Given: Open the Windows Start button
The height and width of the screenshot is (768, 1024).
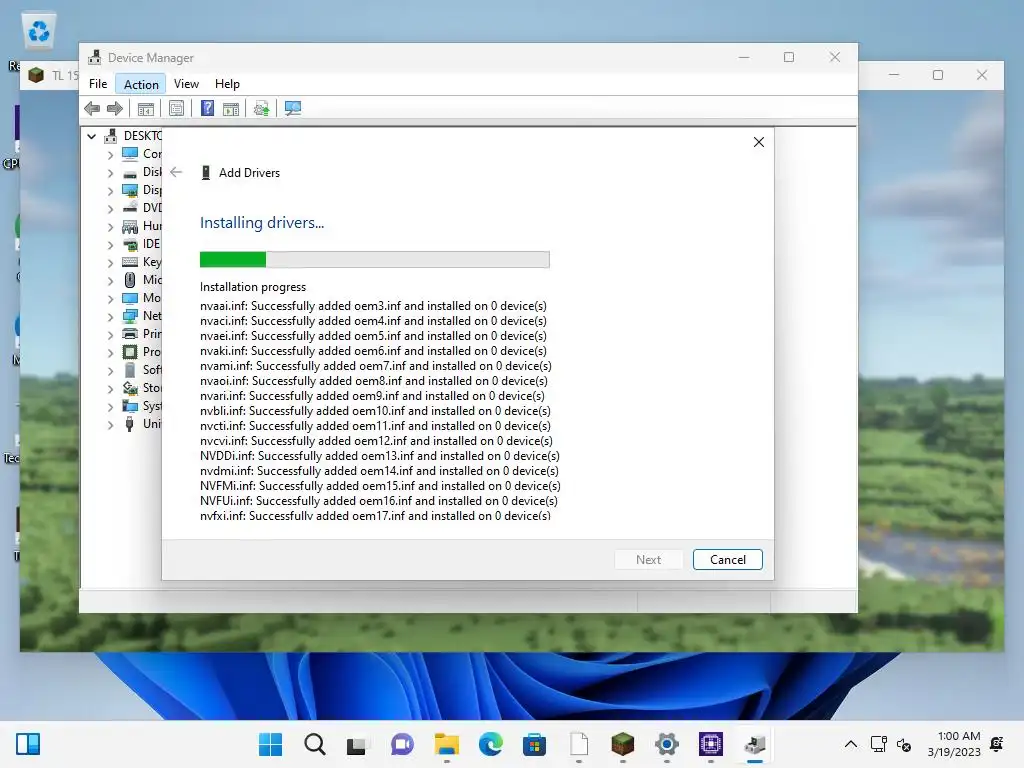Looking at the screenshot, I should pyautogui.click(x=270, y=744).
